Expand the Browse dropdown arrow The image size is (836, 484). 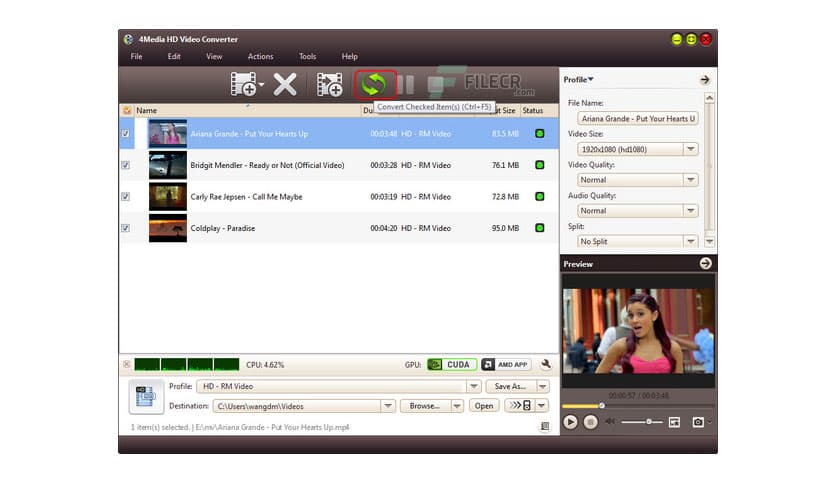pos(457,406)
